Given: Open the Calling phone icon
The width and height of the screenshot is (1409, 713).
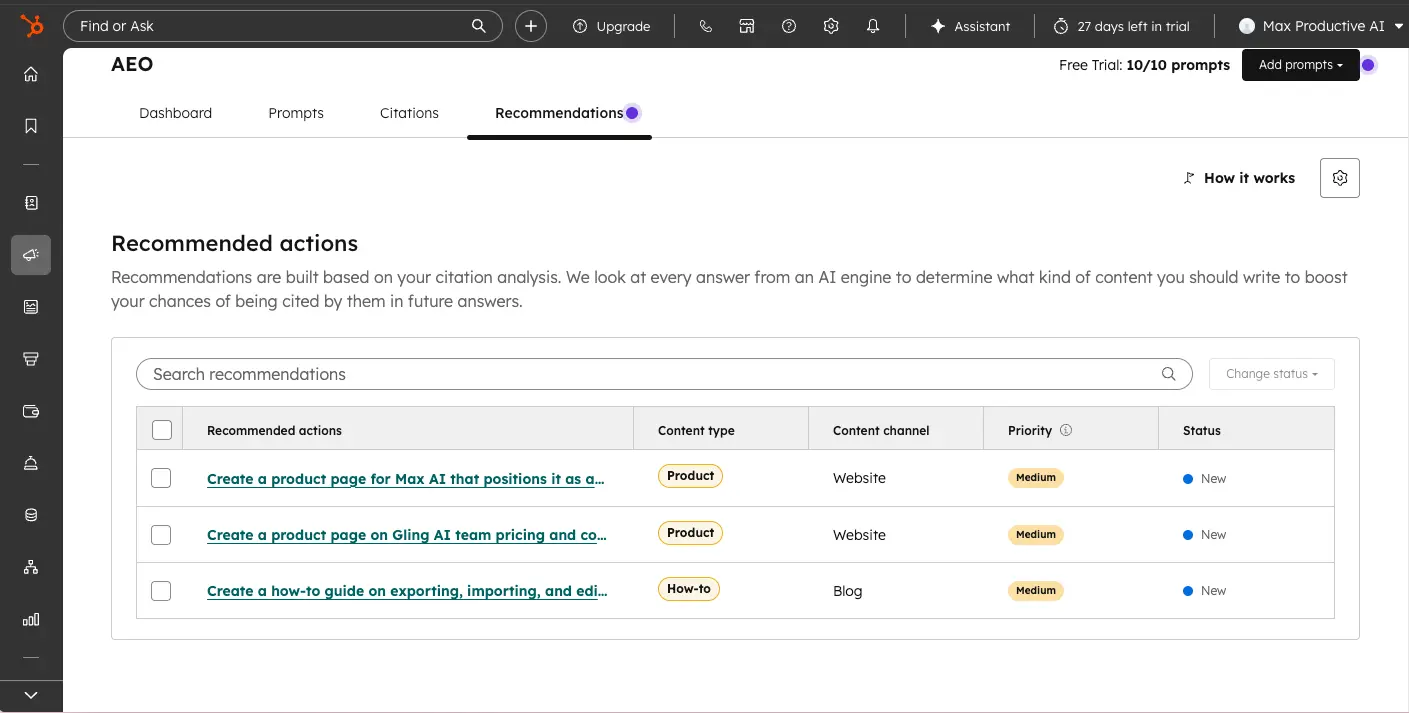Looking at the screenshot, I should [x=706, y=26].
